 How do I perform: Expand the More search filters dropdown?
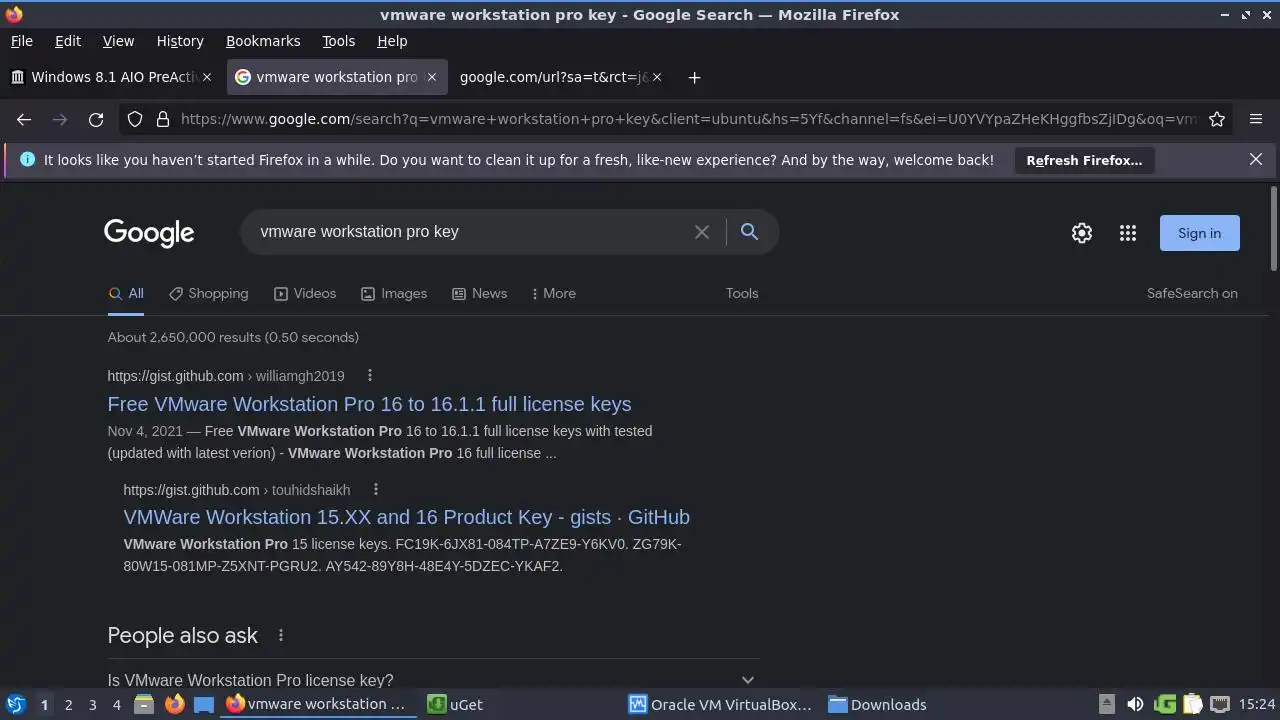click(552, 293)
